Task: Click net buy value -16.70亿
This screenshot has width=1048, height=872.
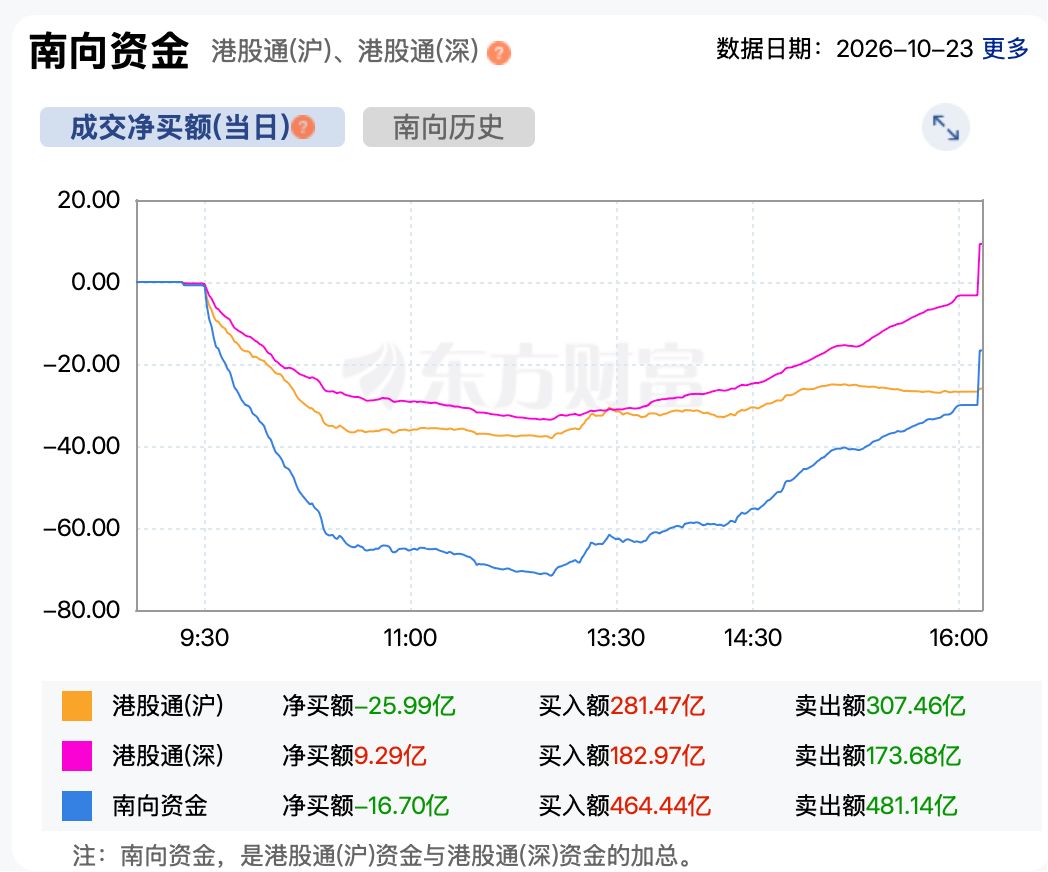Action: click(x=402, y=806)
